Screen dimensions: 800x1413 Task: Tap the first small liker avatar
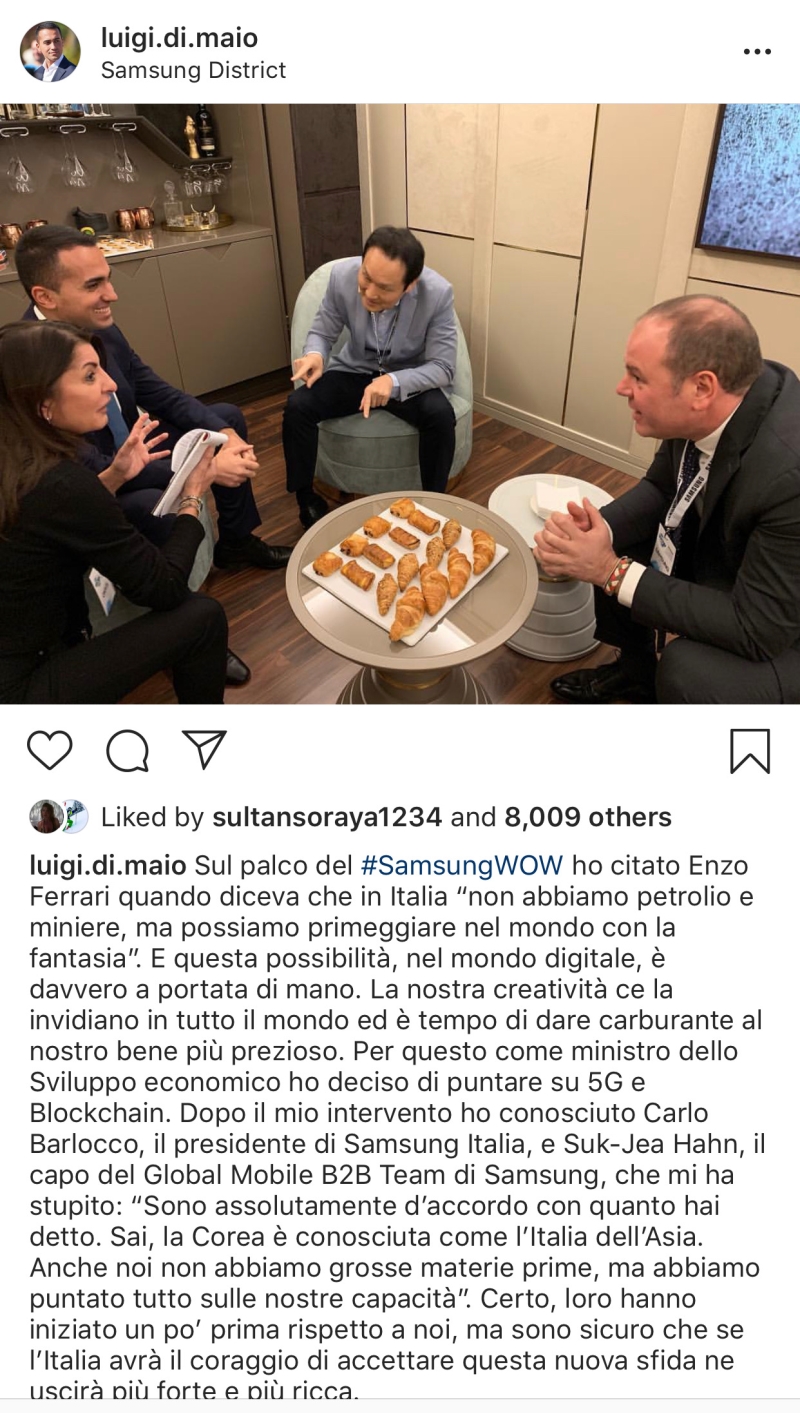tap(45, 817)
